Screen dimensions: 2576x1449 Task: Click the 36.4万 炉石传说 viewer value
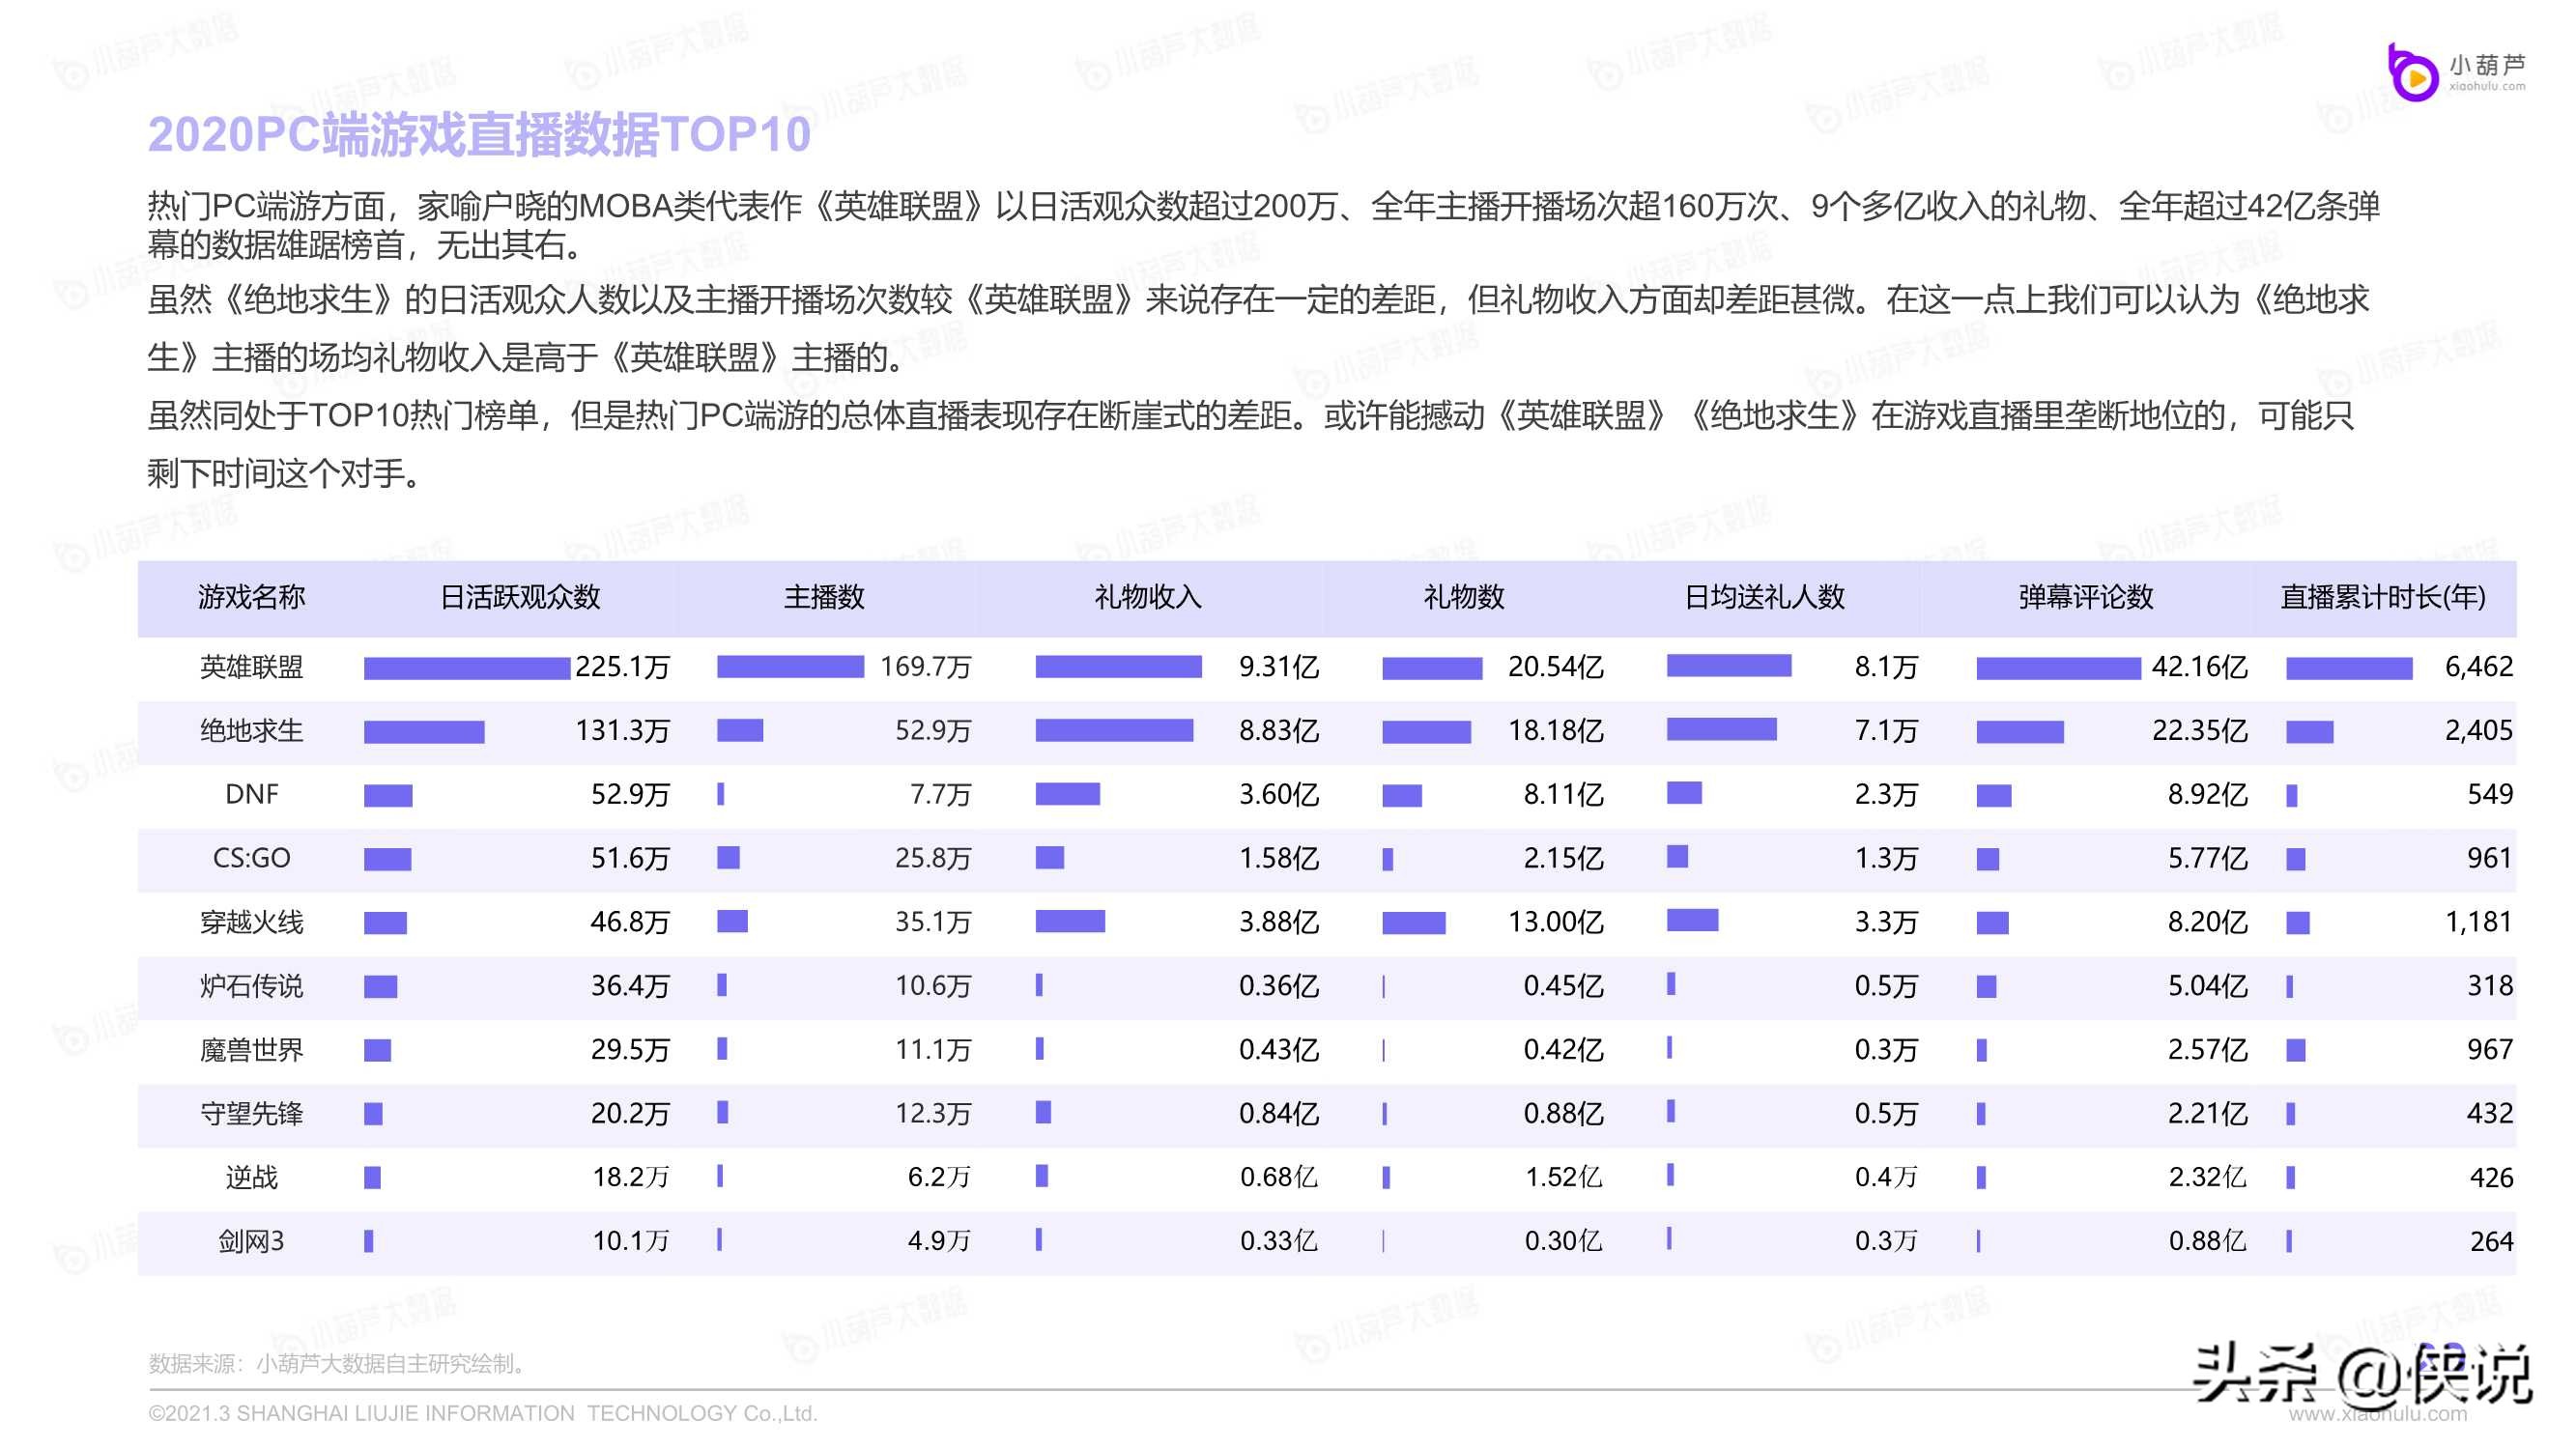(x=630, y=986)
